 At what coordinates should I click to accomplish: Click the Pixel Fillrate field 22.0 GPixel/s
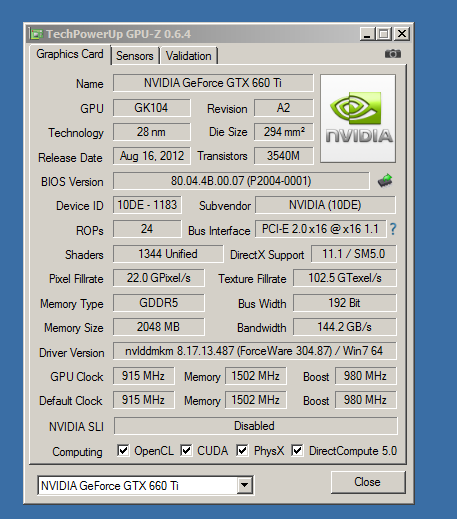point(159,278)
